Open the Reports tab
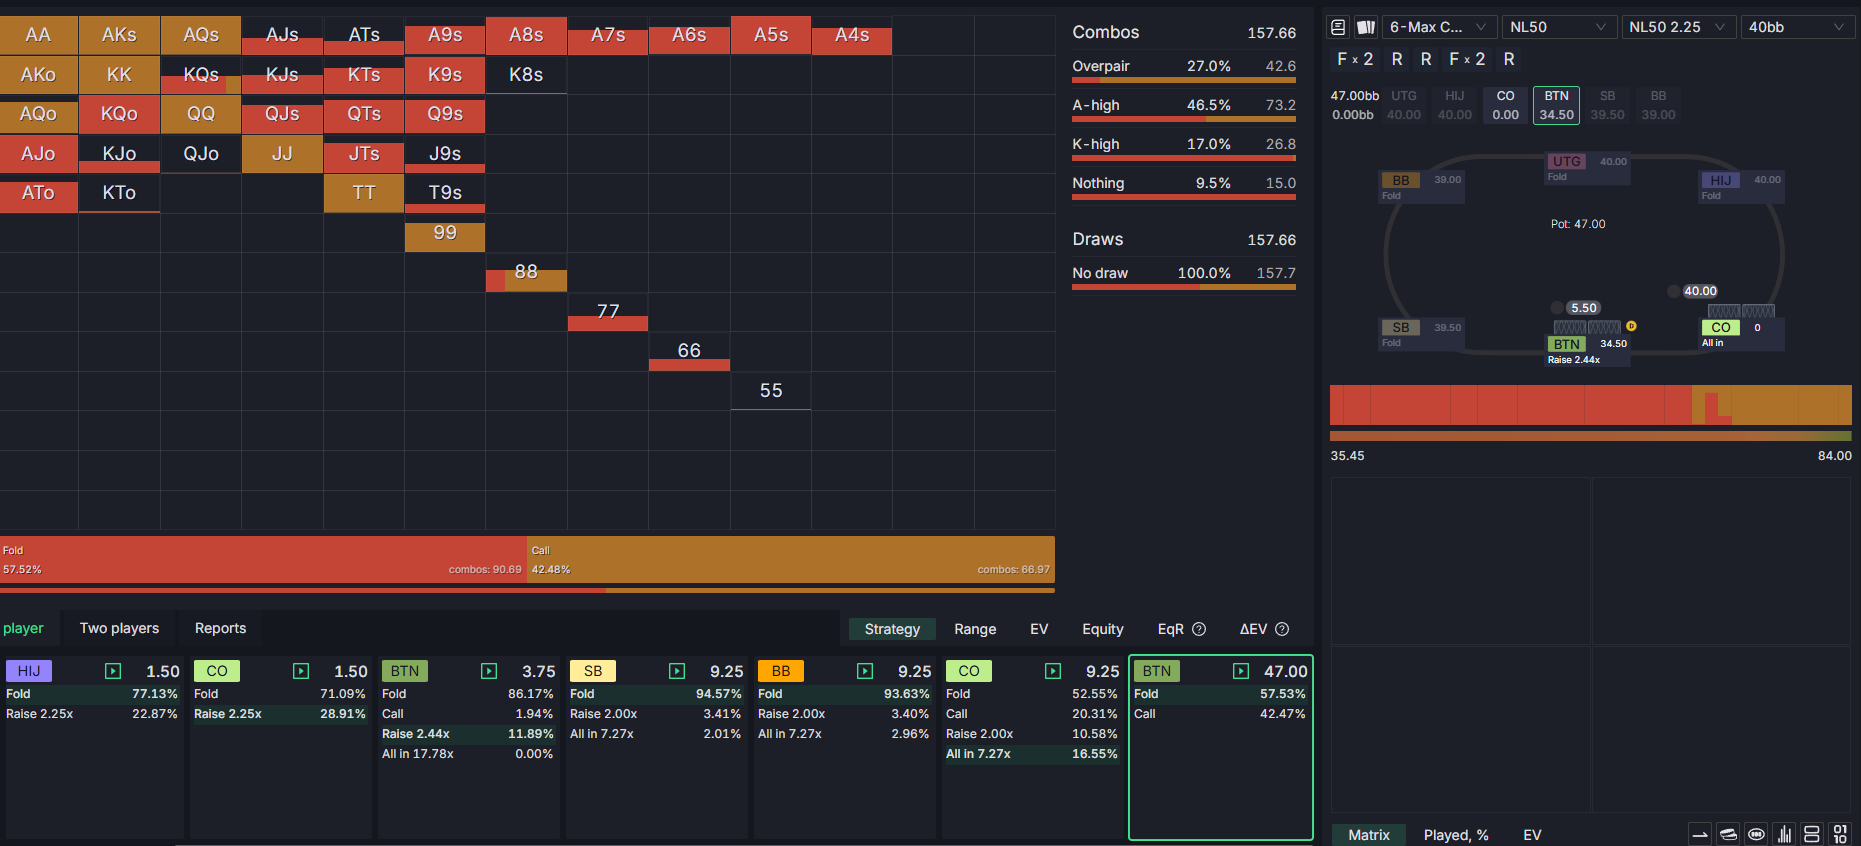This screenshot has width=1861, height=846. click(220, 628)
